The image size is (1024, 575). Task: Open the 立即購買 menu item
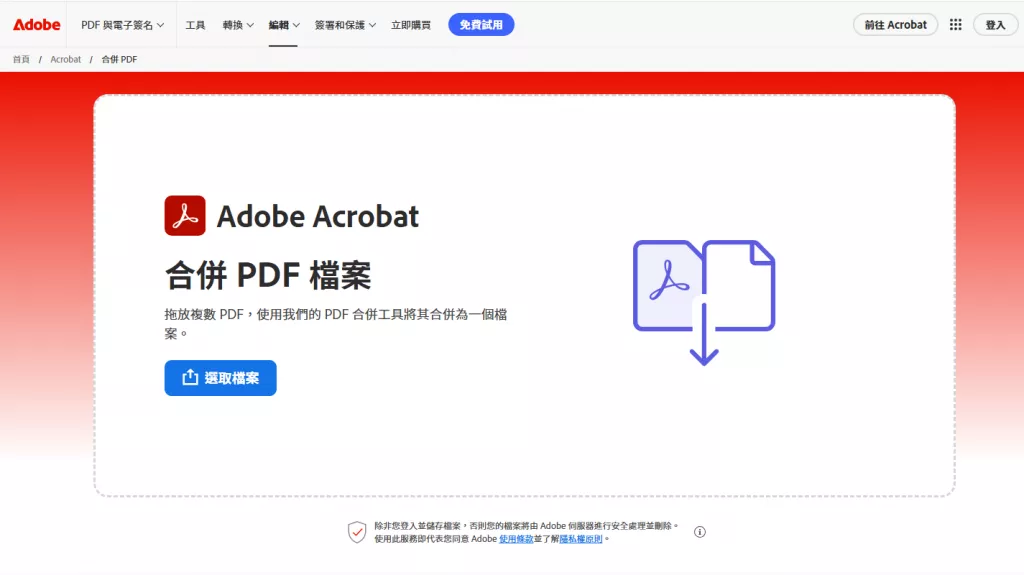pyautogui.click(x=411, y=25)
